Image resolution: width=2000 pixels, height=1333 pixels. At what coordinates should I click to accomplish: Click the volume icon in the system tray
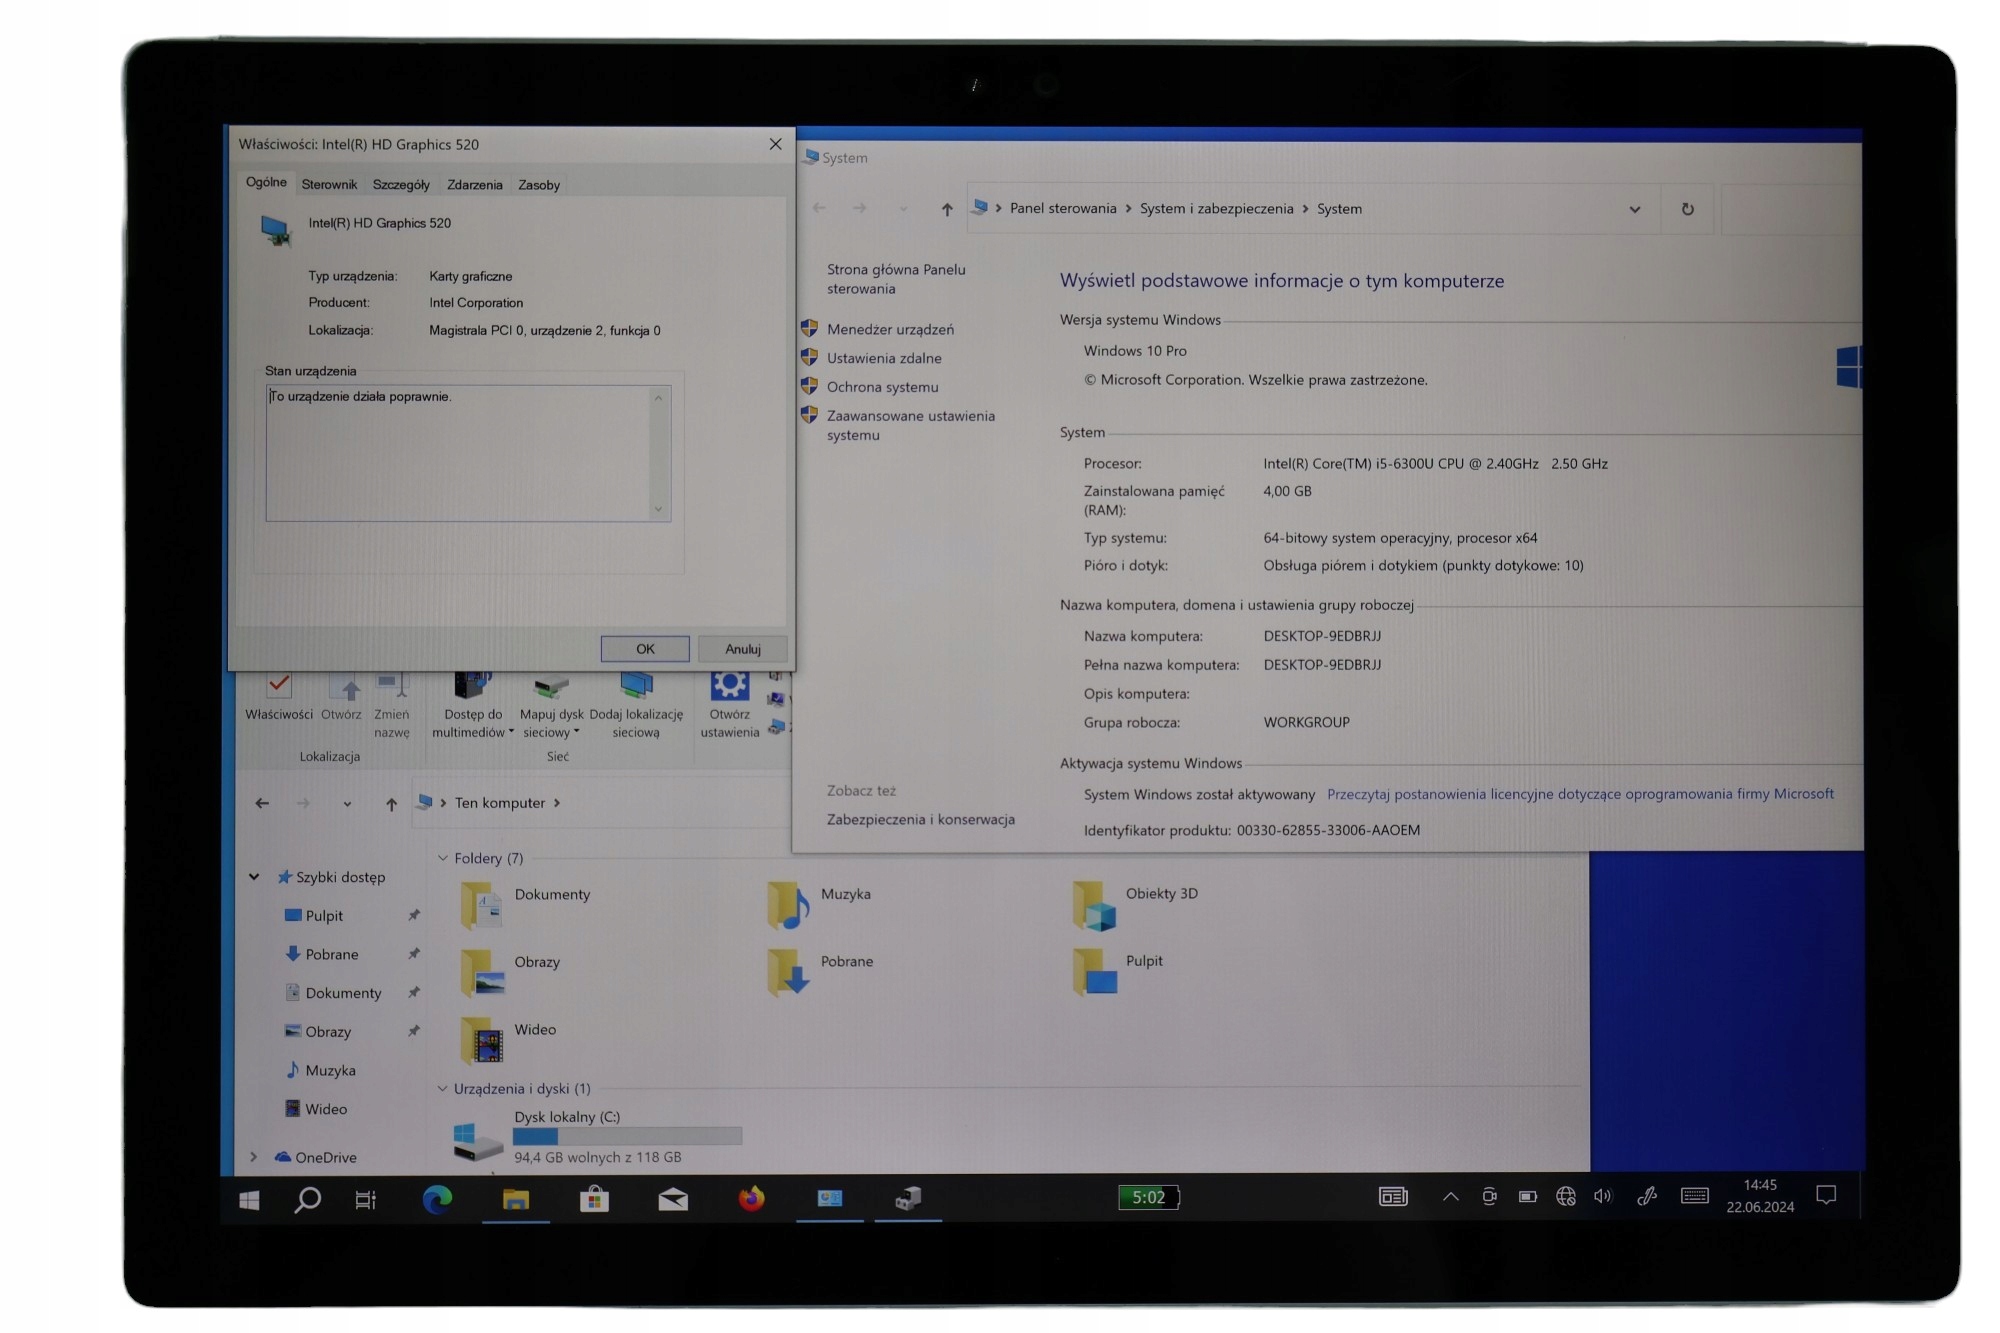(1603, 1196)
